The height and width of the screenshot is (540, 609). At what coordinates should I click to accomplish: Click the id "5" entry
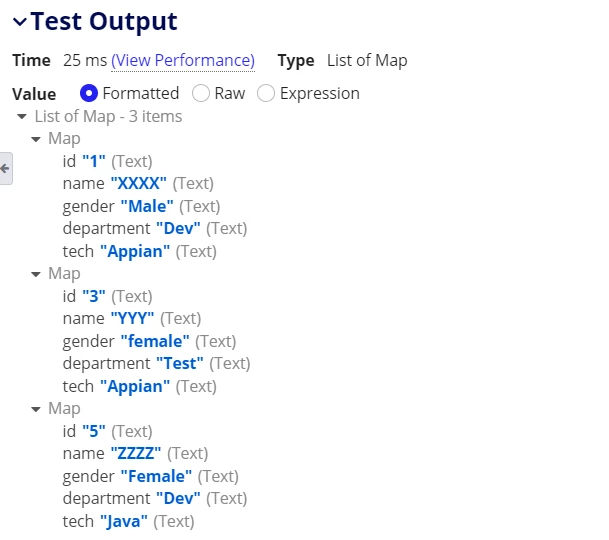coord(108,431)
